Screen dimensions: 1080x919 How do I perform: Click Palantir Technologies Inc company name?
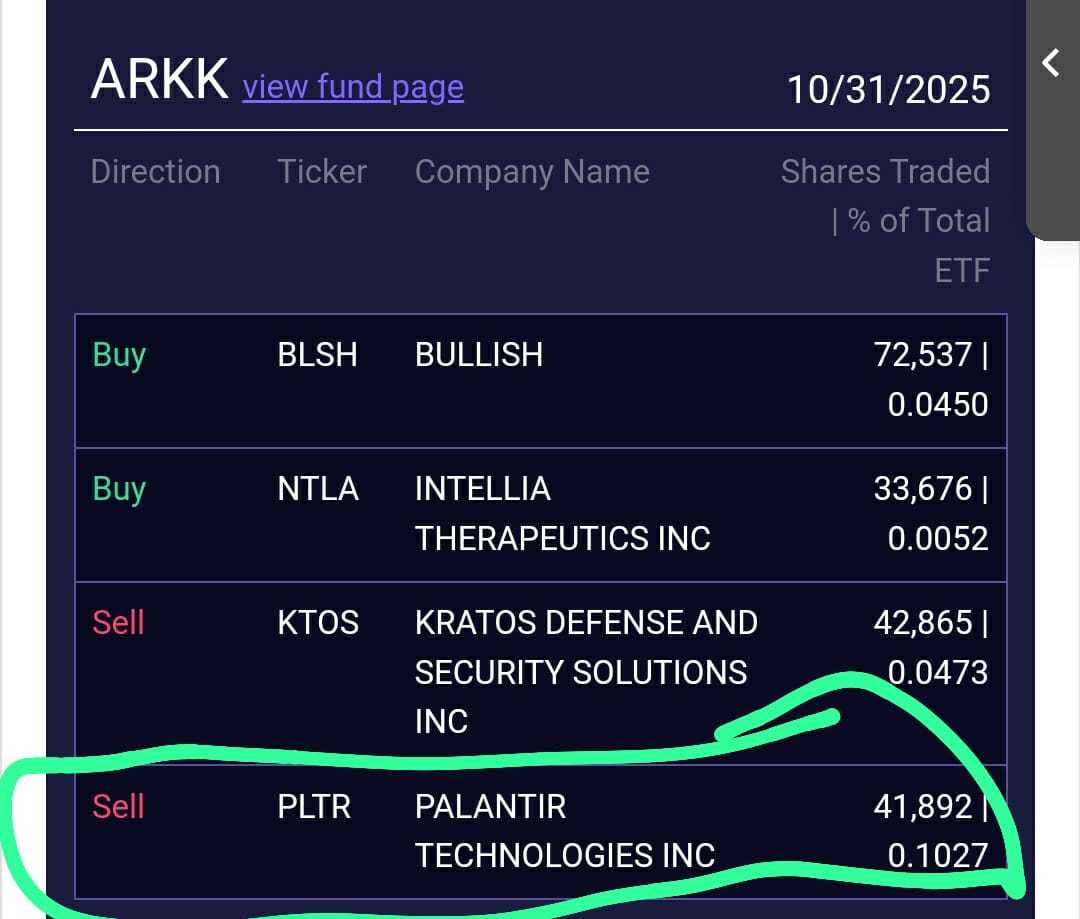[565, 831]
